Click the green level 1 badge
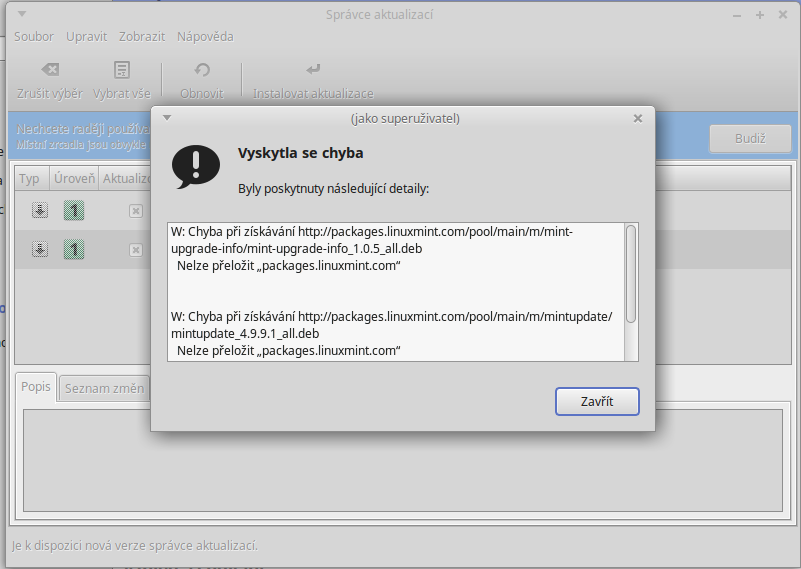801x569 pixels. 74,249
